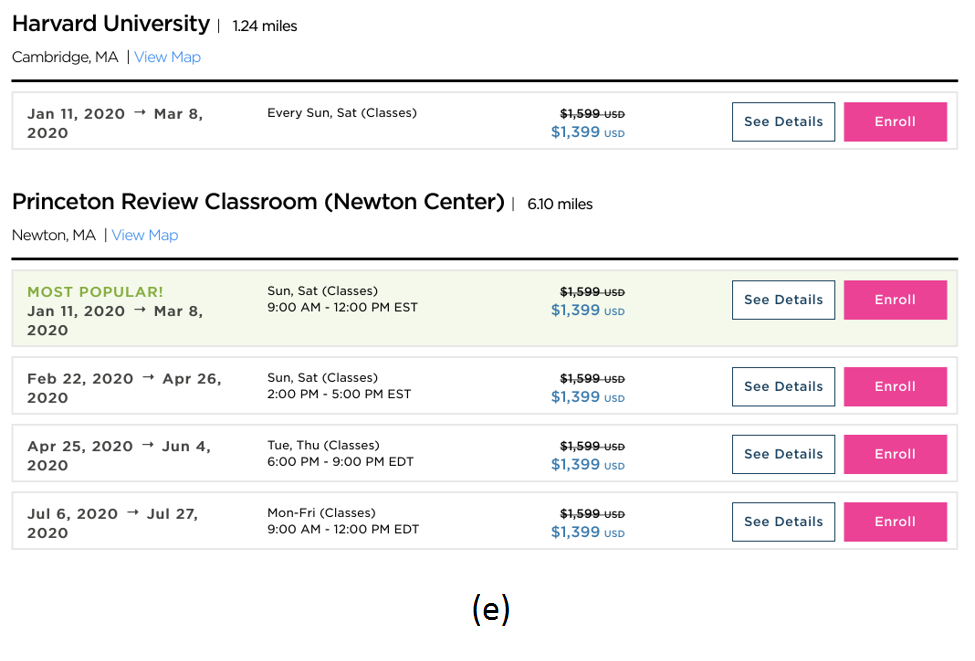This screenshot has height=661, width=975.
Task: Enroll in the Apr 25 to Jun 4 class
Action: coord(895,454)
